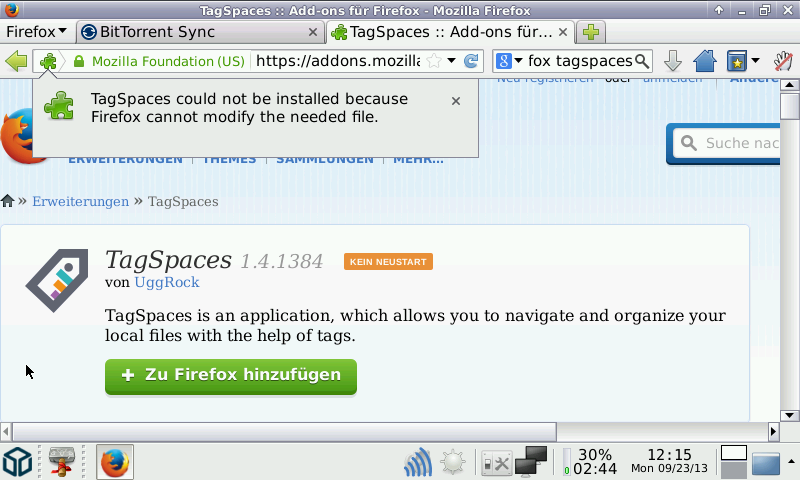Expand the URL history dropdown arrow
The width and height of the screenshot is (800, 480).
click(452, 61)
